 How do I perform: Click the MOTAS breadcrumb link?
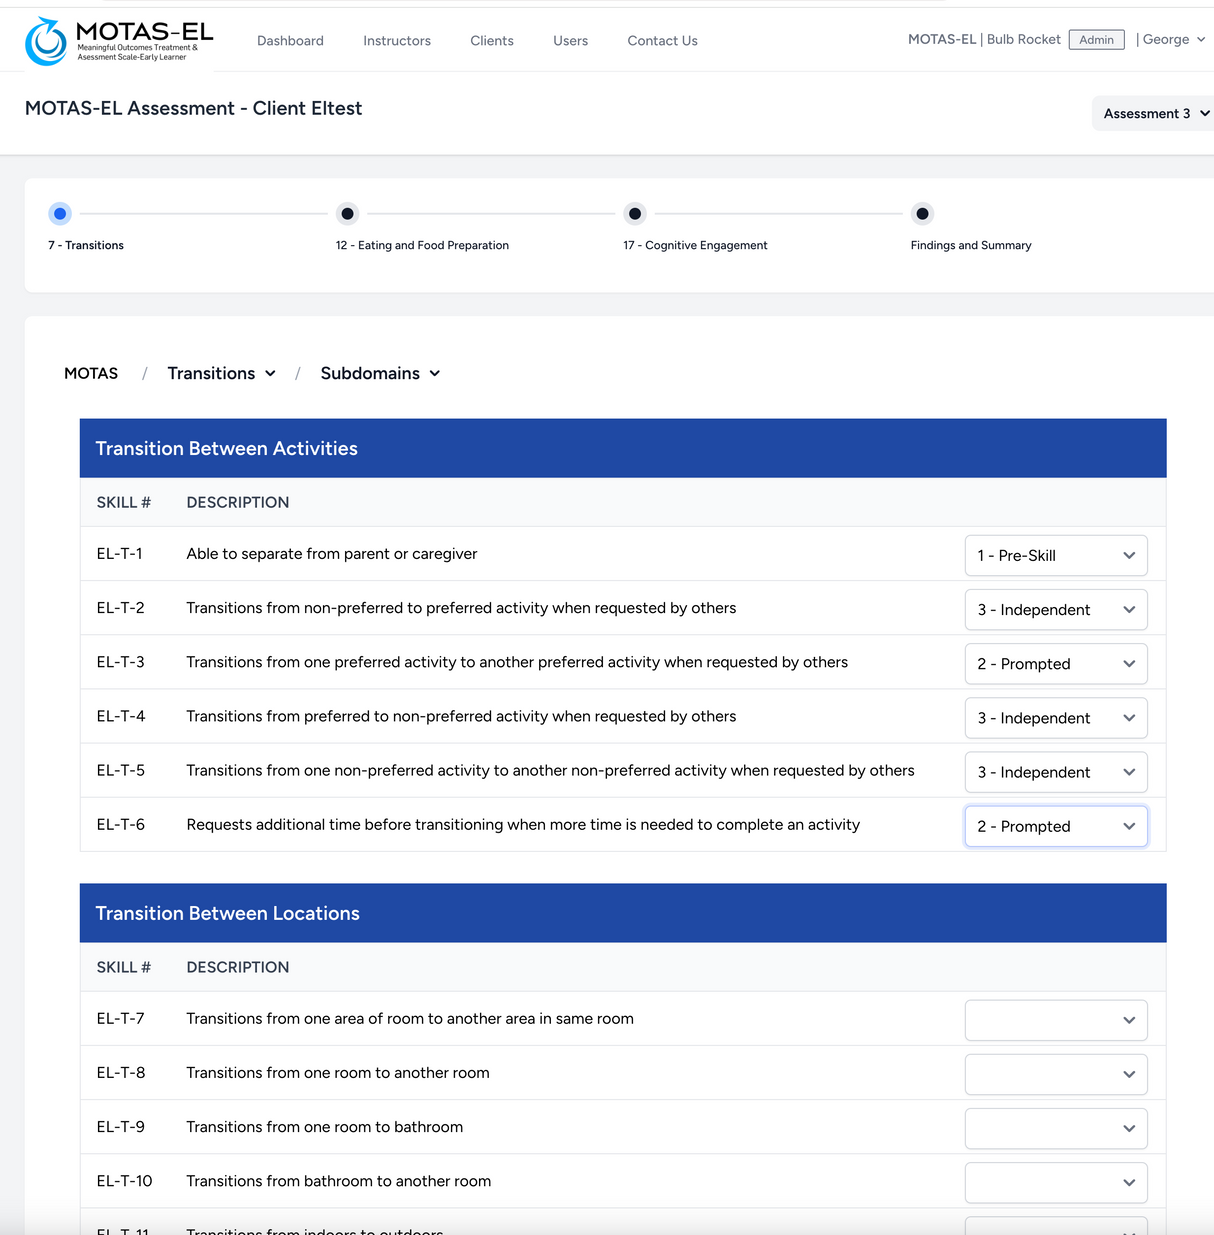coord(91,373)
